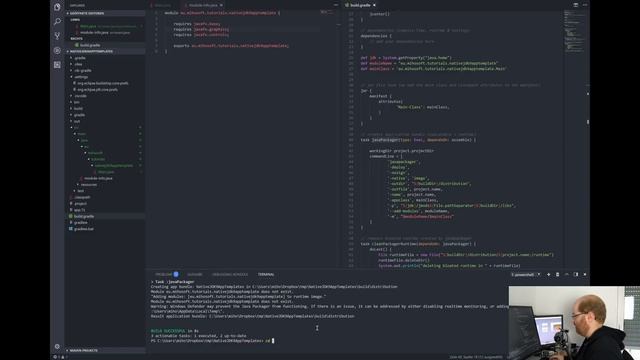
Task: Activate the module-info.java editor tab
Action: [x=203, y=5]
